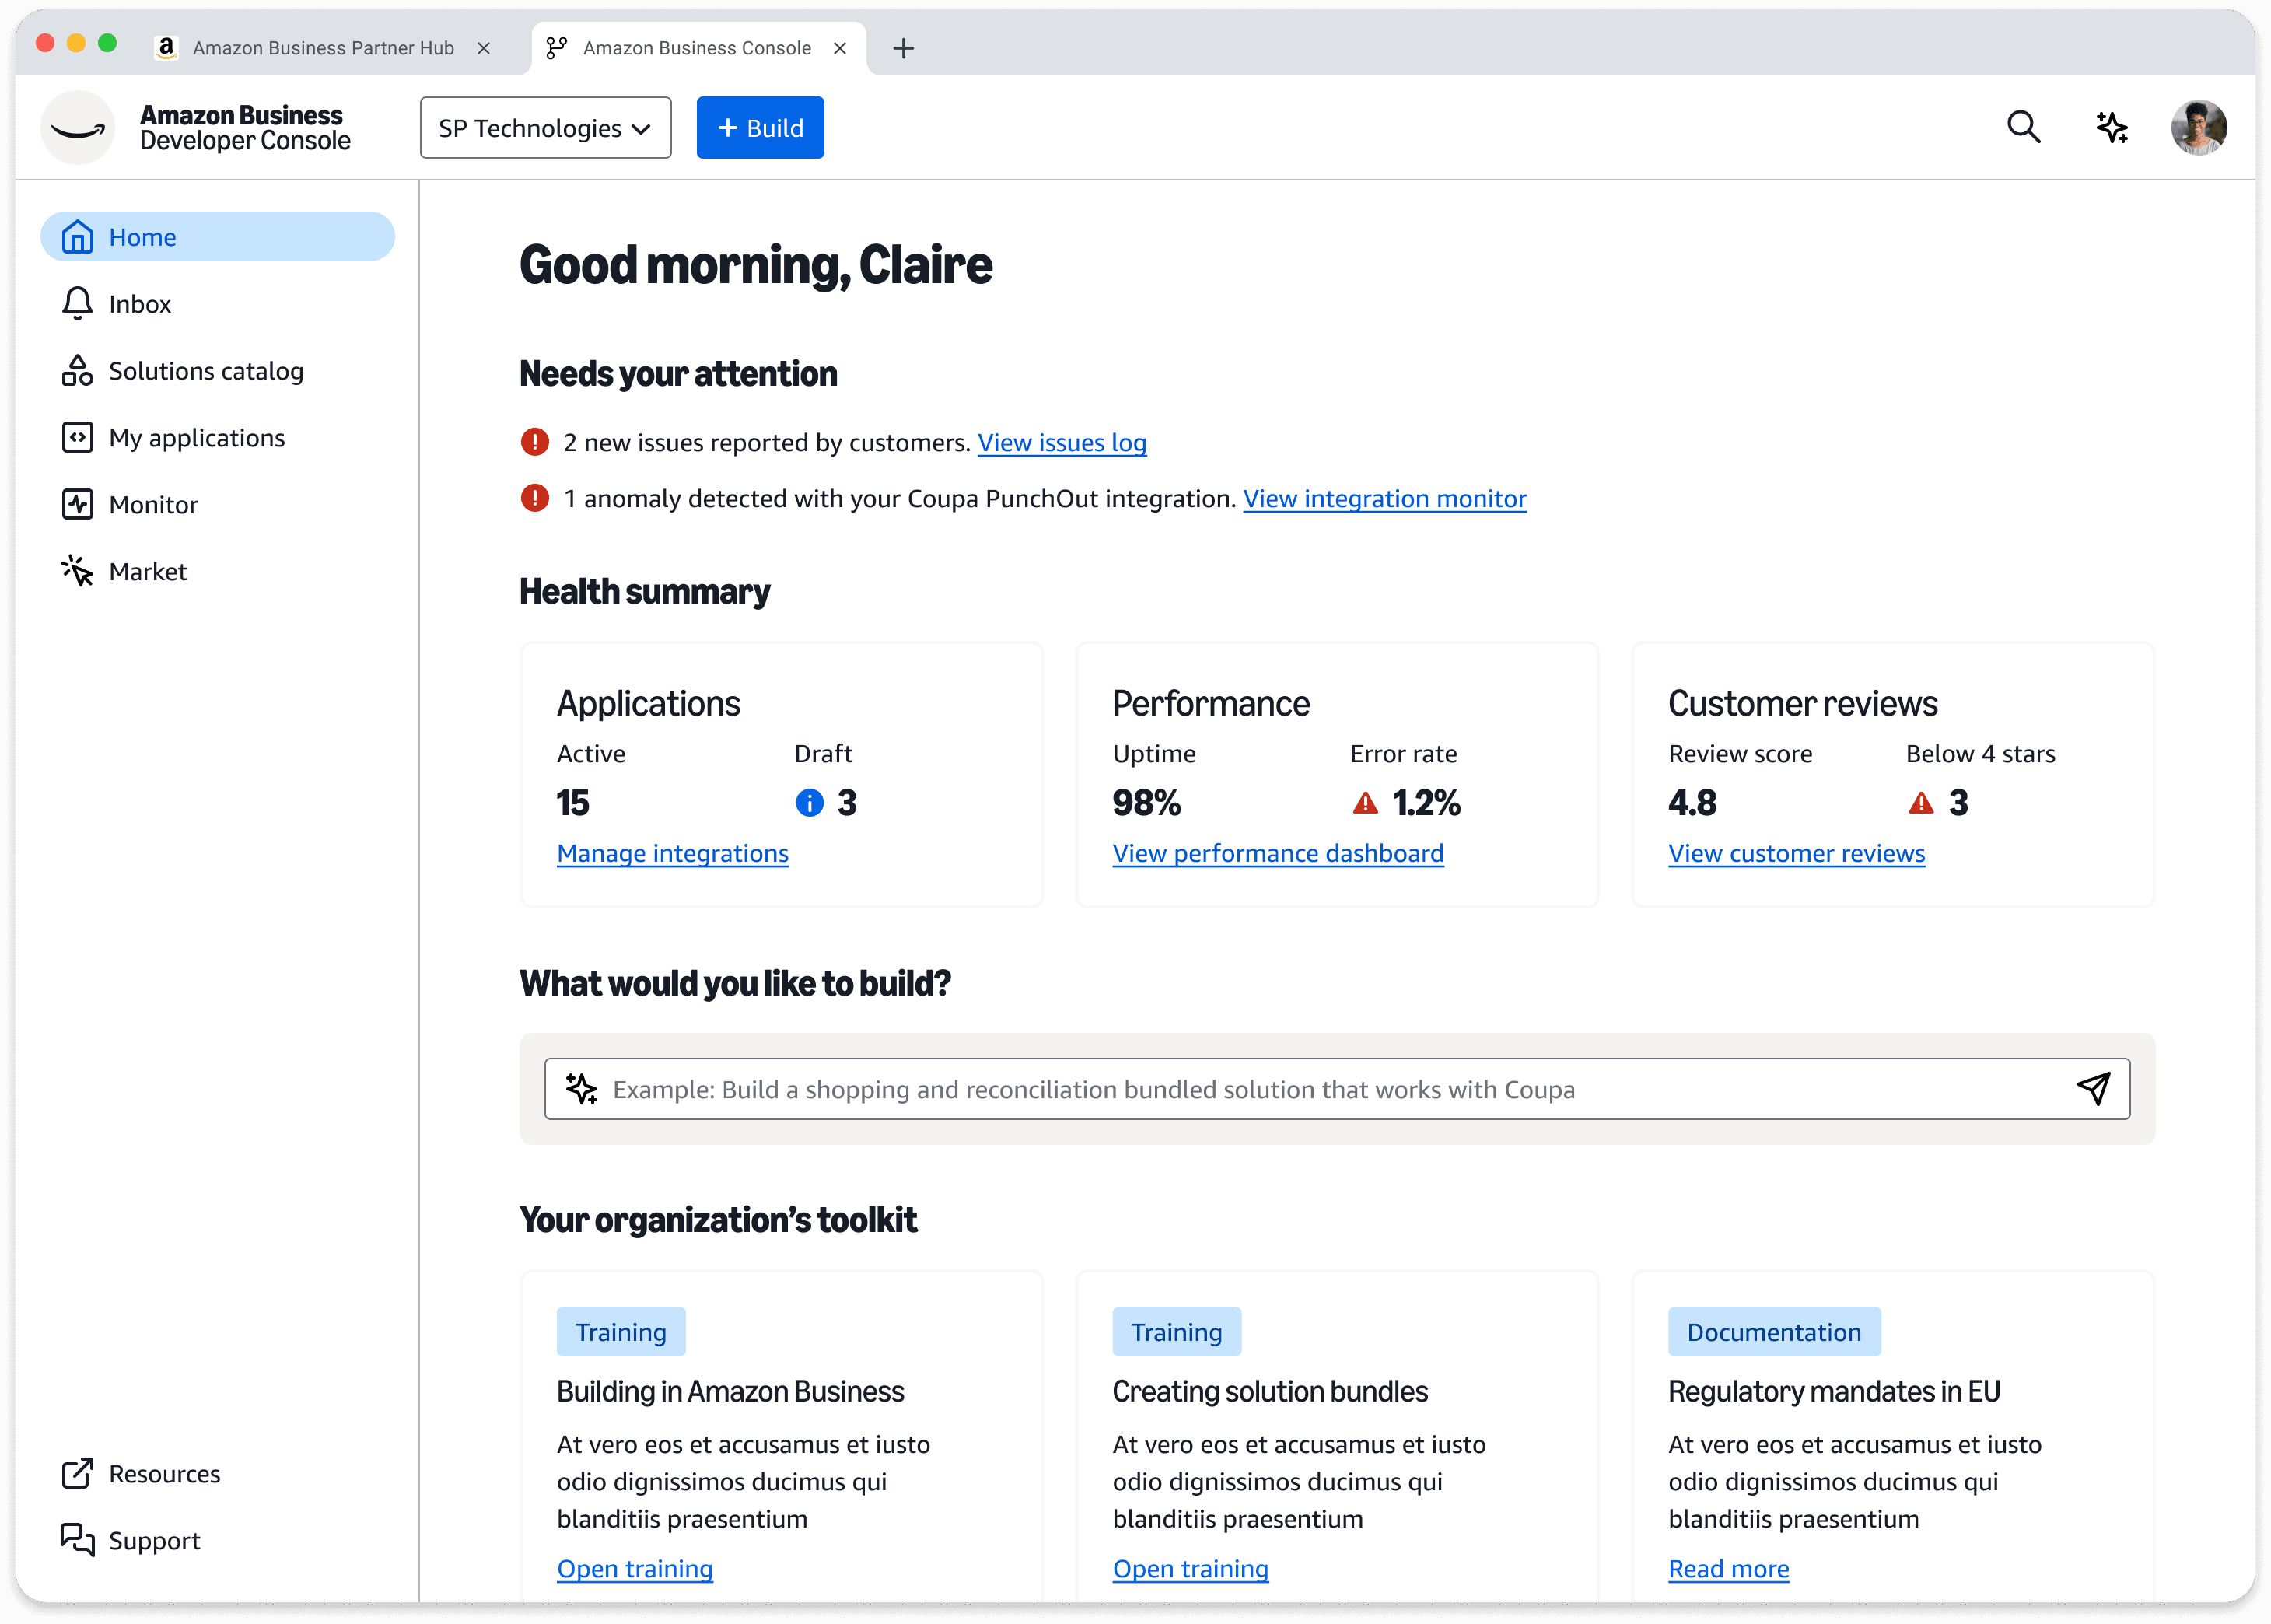Screen dimensions: 2271x1624
Task: Click the send arrow icon
Action: [2093, 1089]
